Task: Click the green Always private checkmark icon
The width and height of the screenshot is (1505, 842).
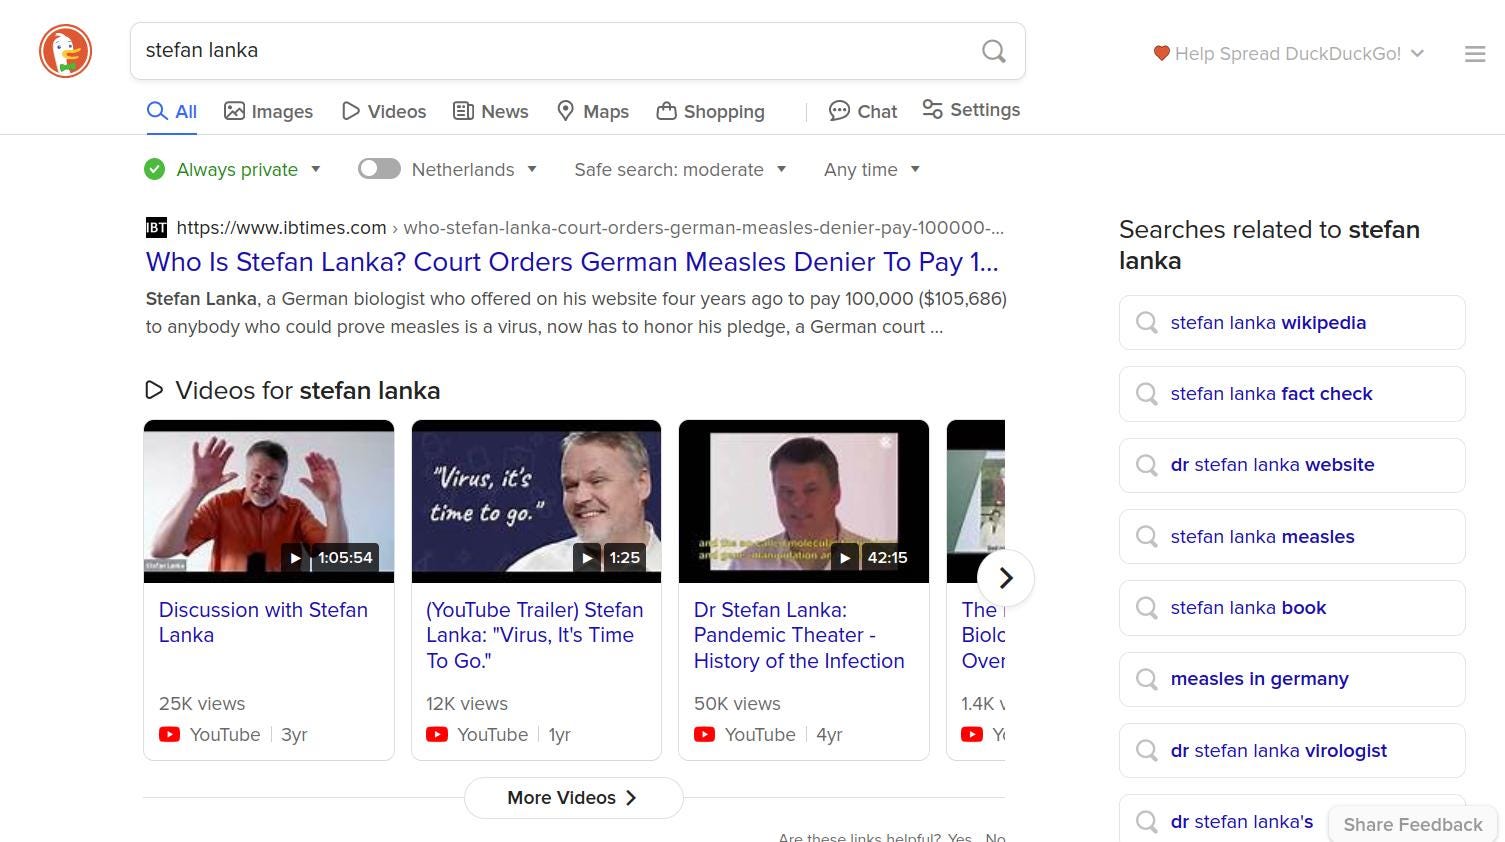Action: coord(154,169)
